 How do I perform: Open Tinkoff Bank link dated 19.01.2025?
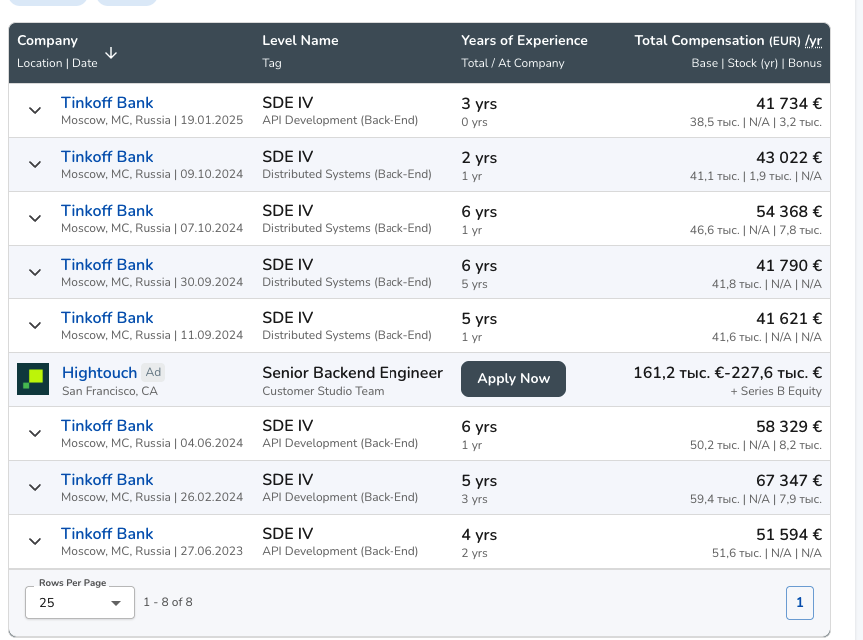pos(107,103)
